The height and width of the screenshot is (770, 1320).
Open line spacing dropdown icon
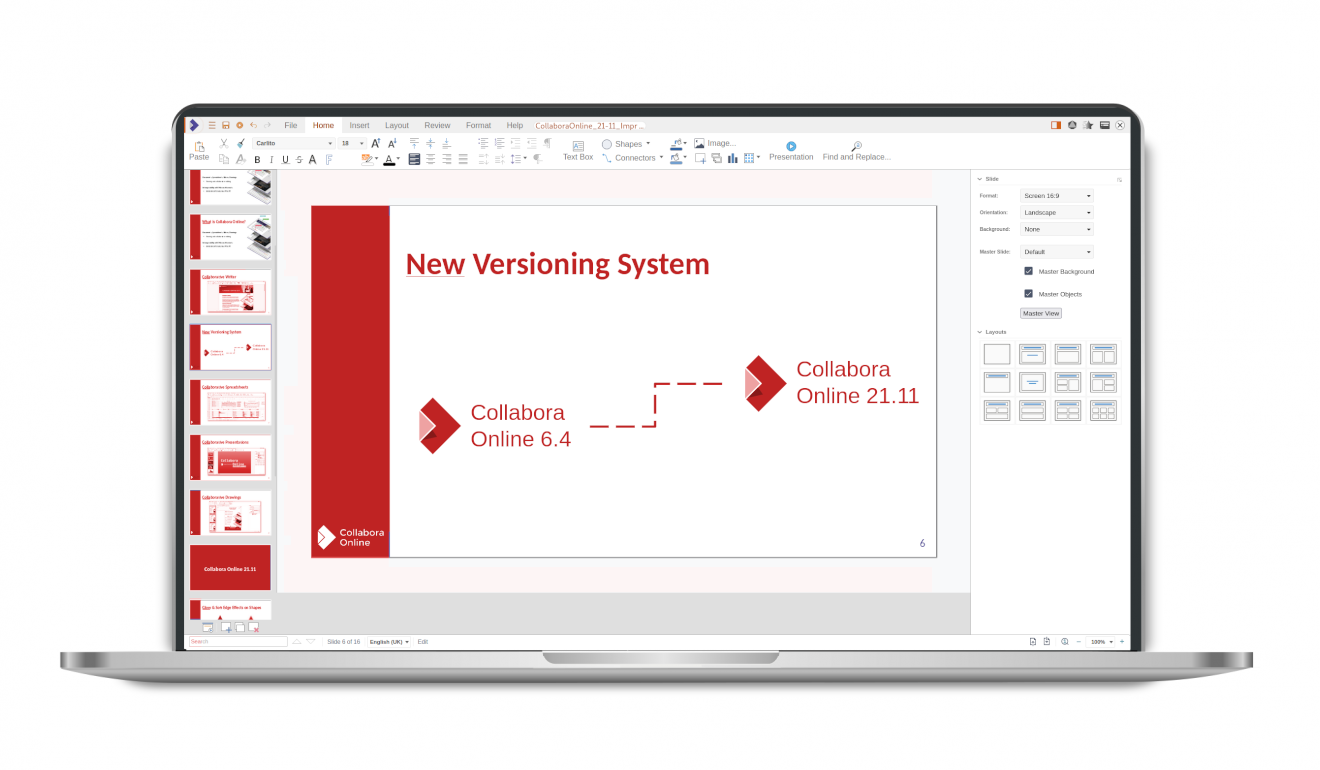tap(518, 159)
